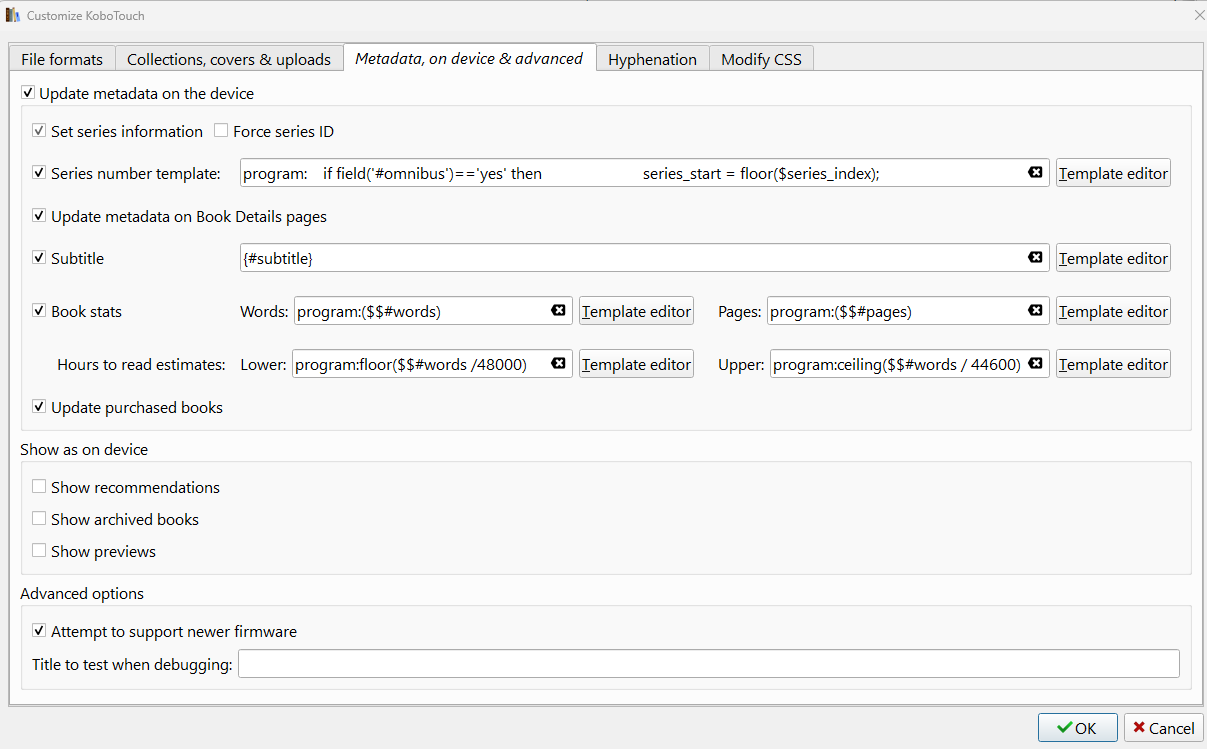
Task: Clear the Subtitle template field
Action: tap(1035, 258)
